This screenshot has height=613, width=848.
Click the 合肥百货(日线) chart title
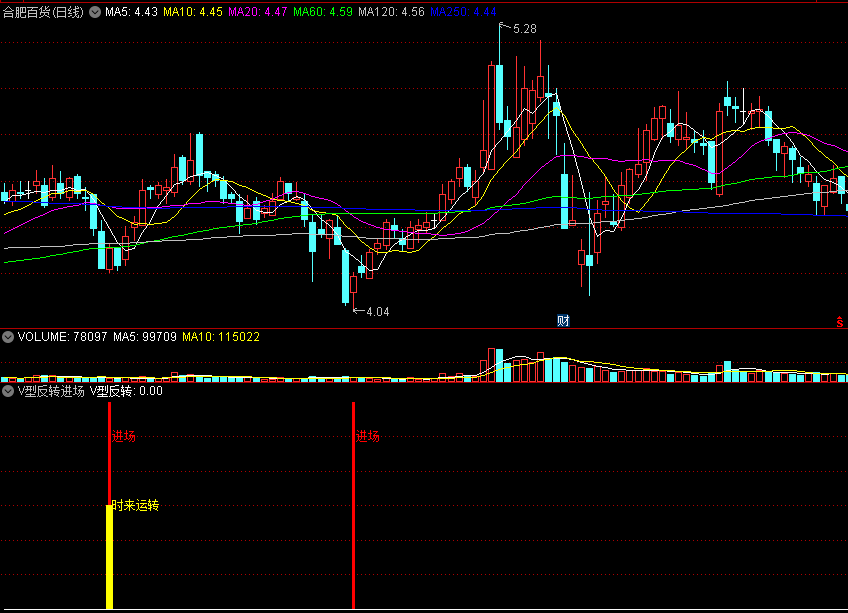pos(43,12)
